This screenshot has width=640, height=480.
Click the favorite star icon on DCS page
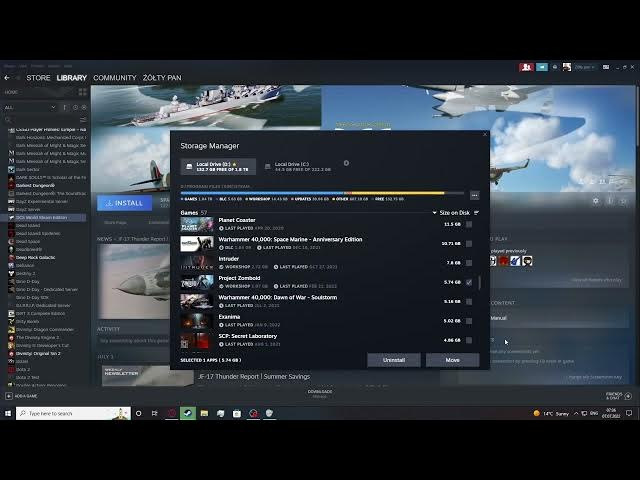623,201
